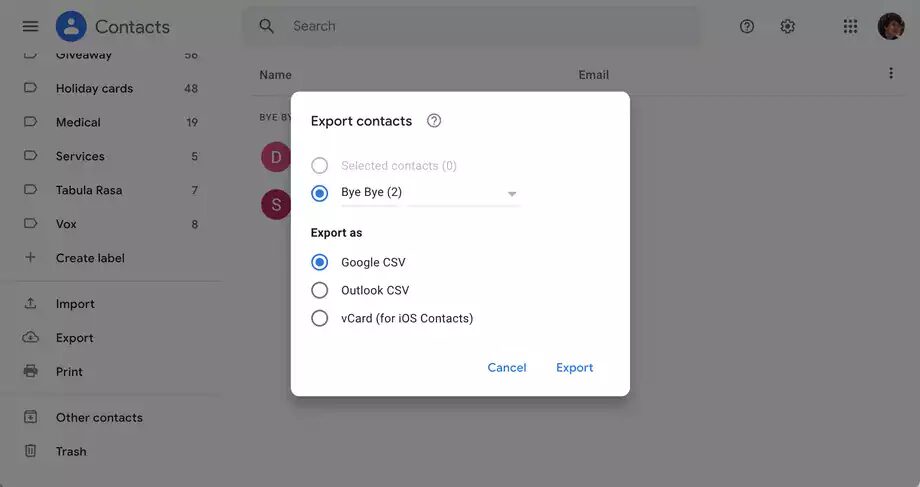
Task: Click the Trash bin icon in sidebar
Action: click(31, 451)
